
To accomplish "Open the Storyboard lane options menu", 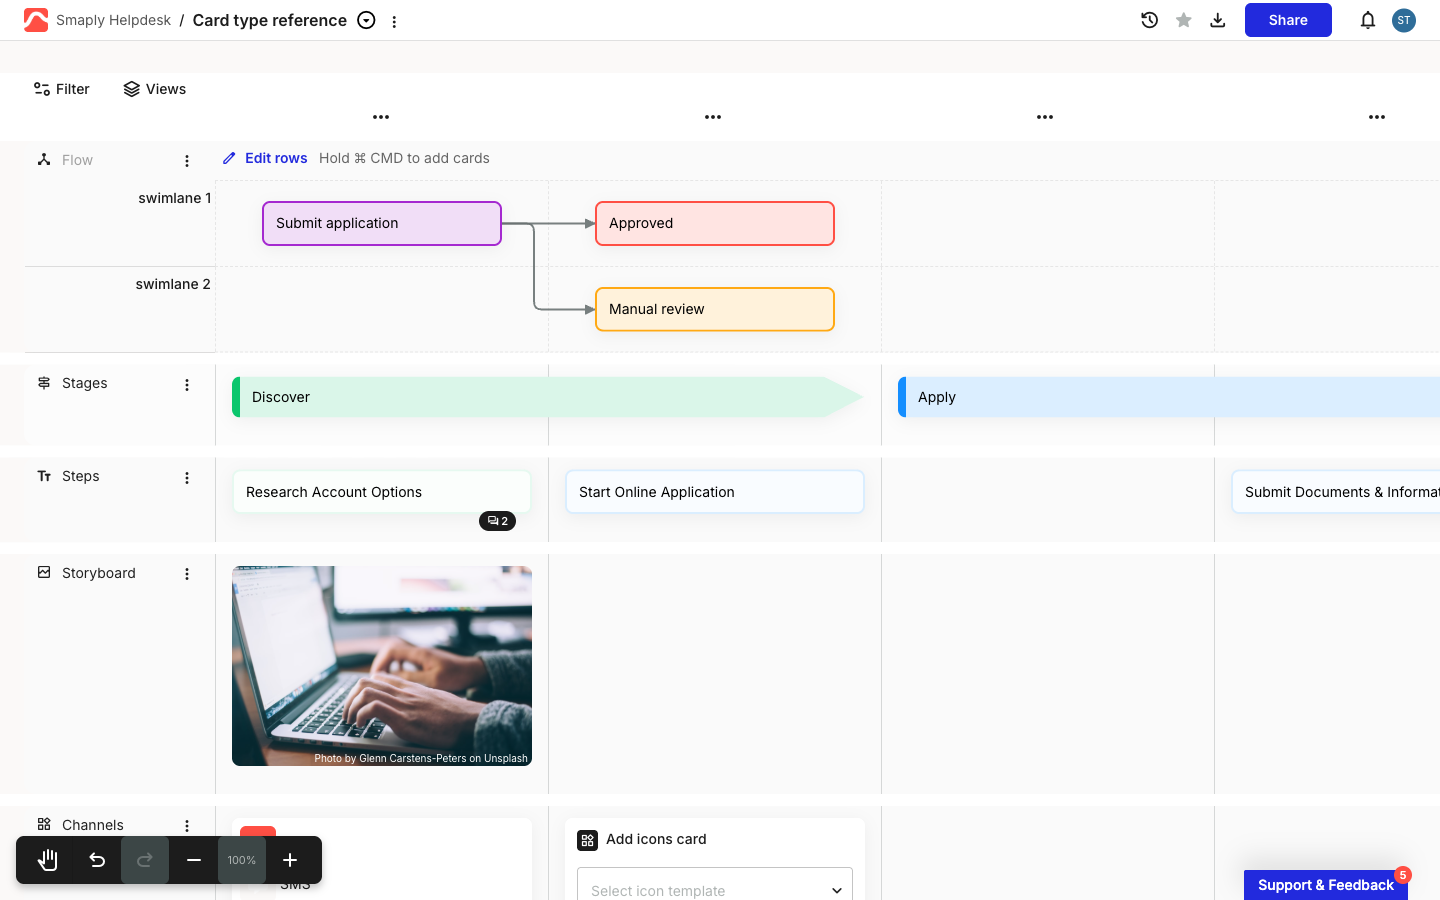I will click(187, 574).
